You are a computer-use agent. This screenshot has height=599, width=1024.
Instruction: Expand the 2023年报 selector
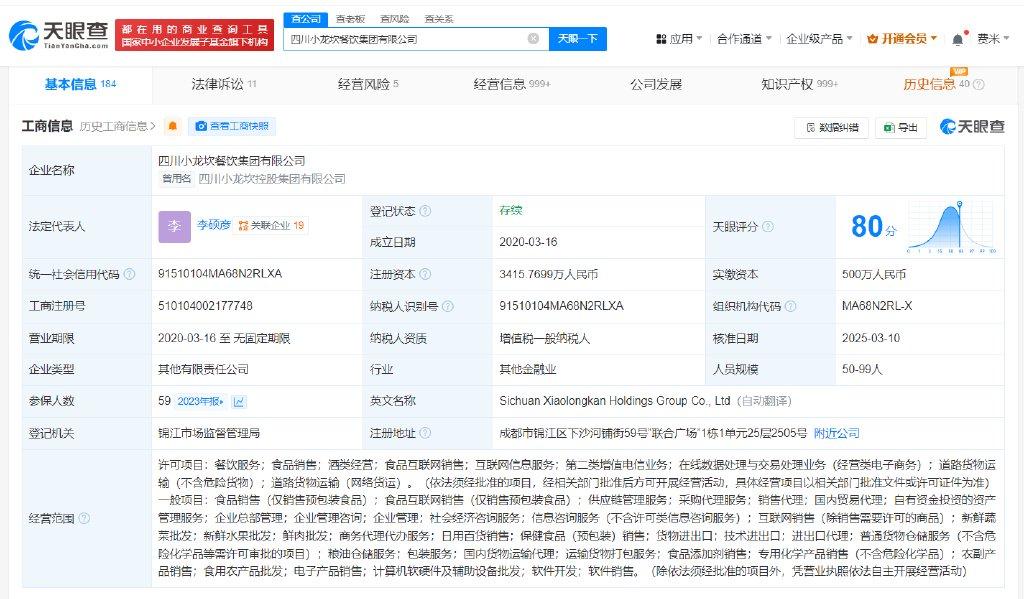(x=200, y=401)
